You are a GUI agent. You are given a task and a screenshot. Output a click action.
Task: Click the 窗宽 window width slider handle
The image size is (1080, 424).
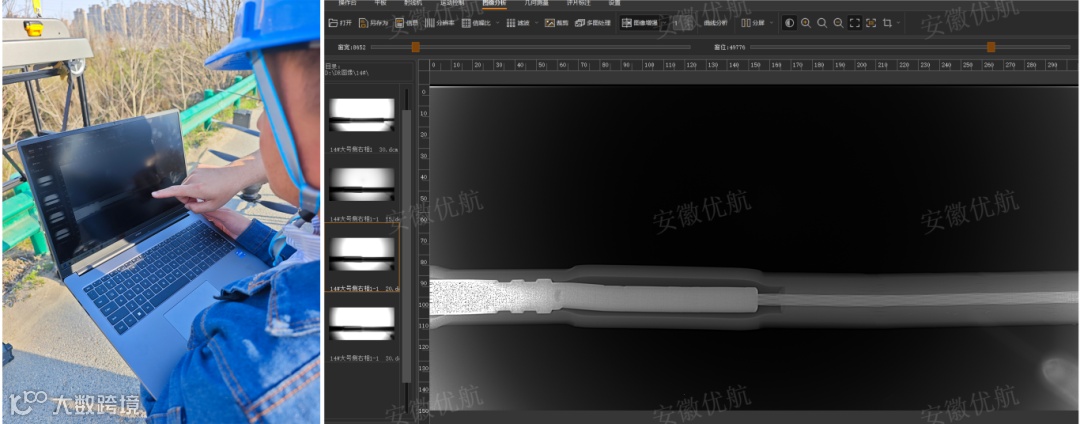[x=415, y=47]
